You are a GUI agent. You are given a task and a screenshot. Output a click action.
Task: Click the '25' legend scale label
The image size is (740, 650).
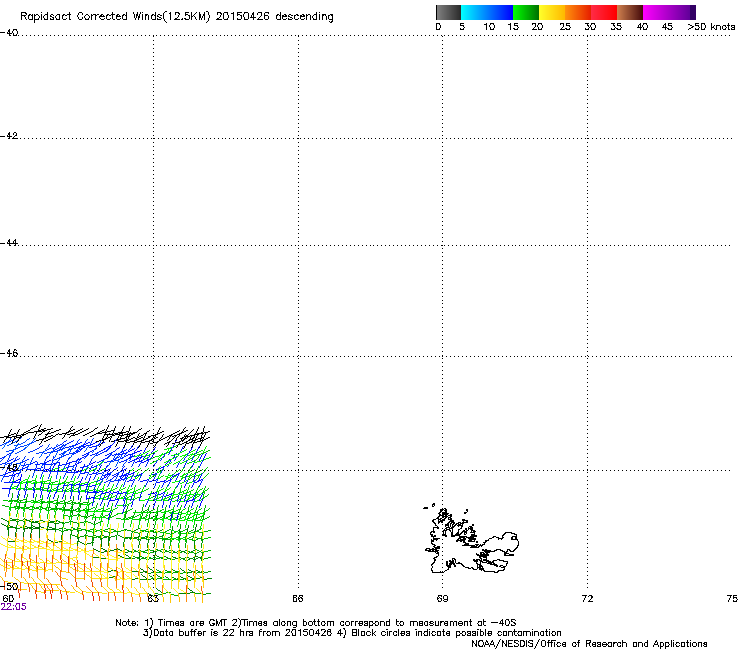click(x=565, y=27)
